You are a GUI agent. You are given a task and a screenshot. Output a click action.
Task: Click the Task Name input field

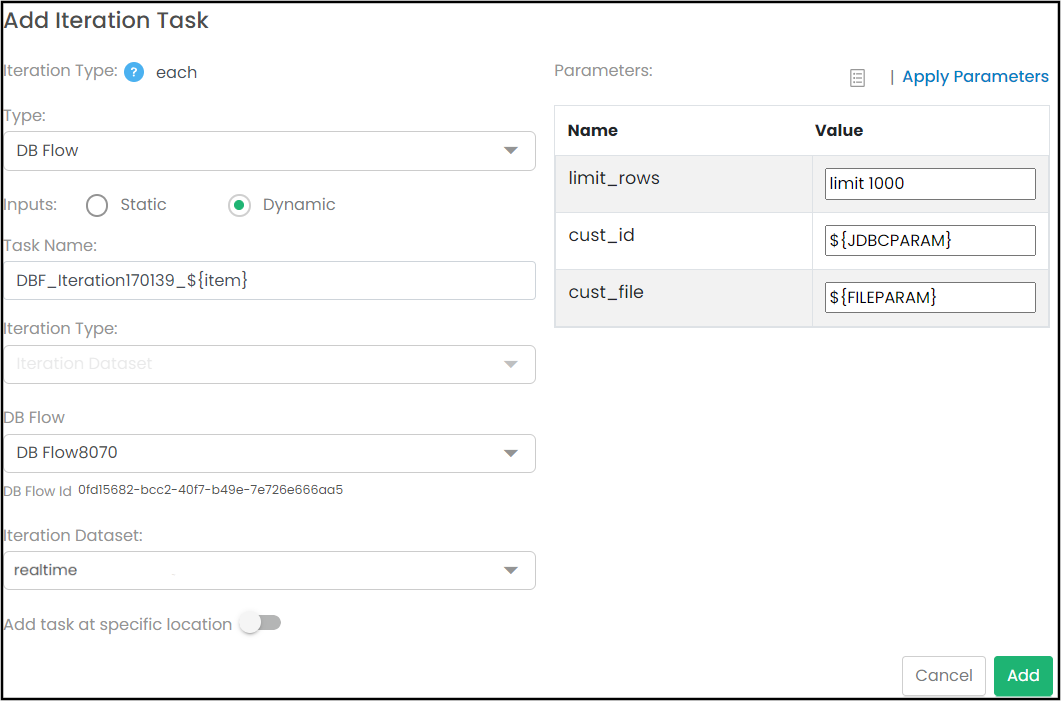tap(269, 280)
